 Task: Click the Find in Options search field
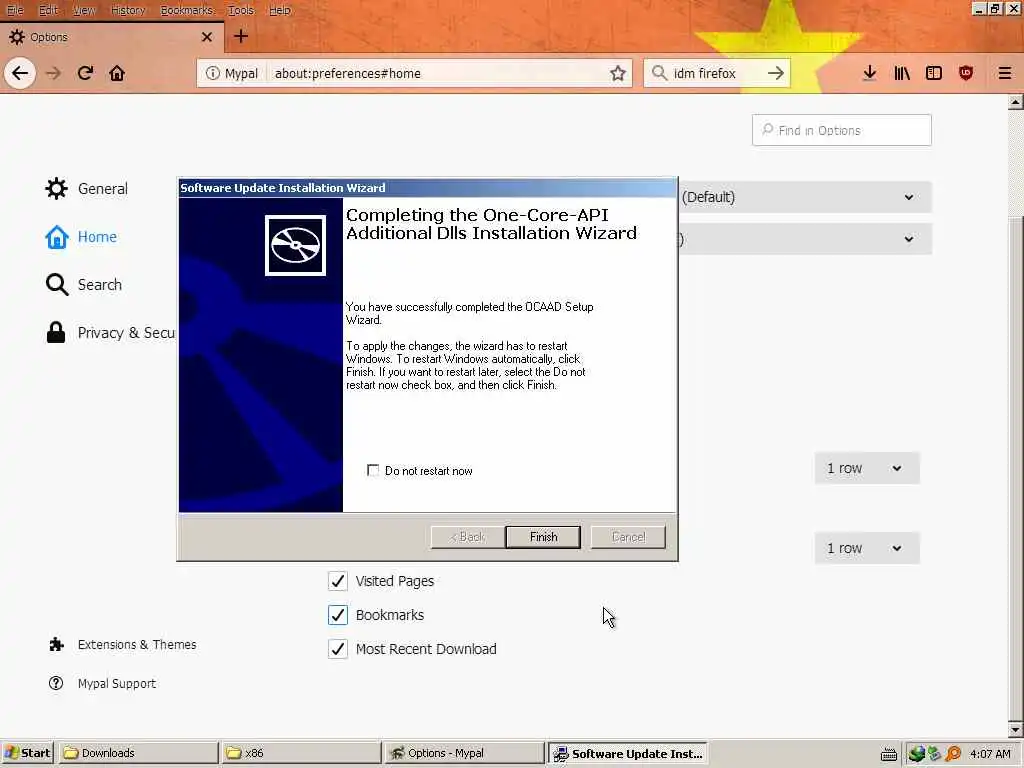[x=842, y=130]
